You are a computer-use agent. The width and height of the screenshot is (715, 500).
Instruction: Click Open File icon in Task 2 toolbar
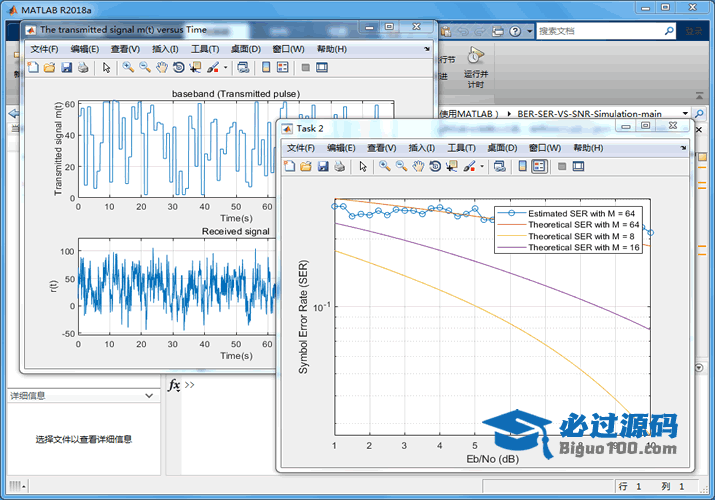[306, 166]
